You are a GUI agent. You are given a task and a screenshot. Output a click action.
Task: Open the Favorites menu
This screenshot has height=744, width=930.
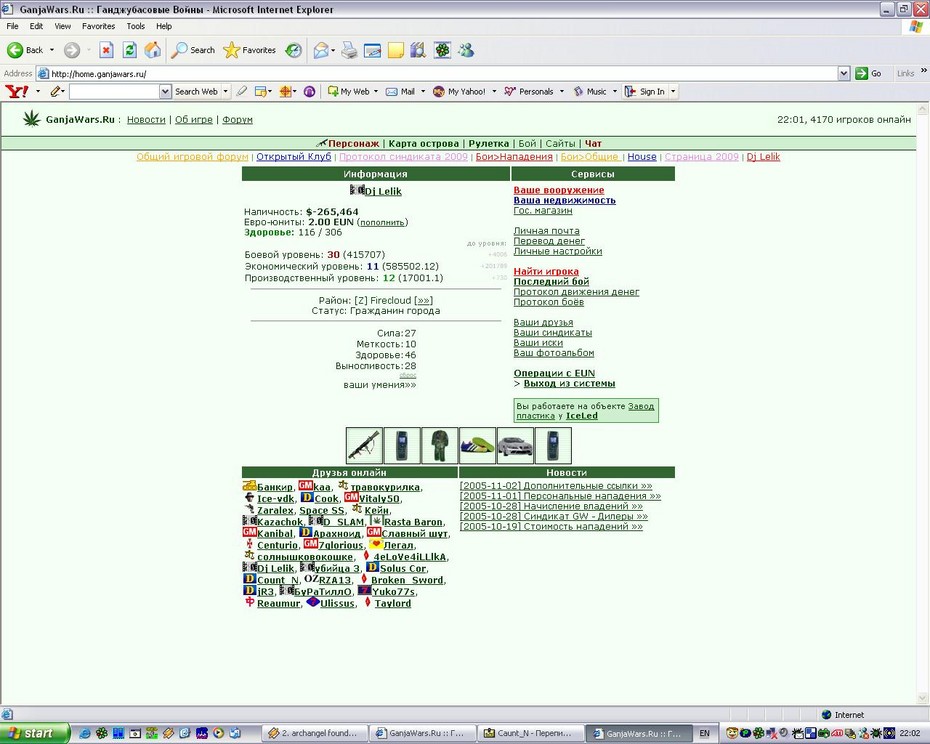pos(98,26)
